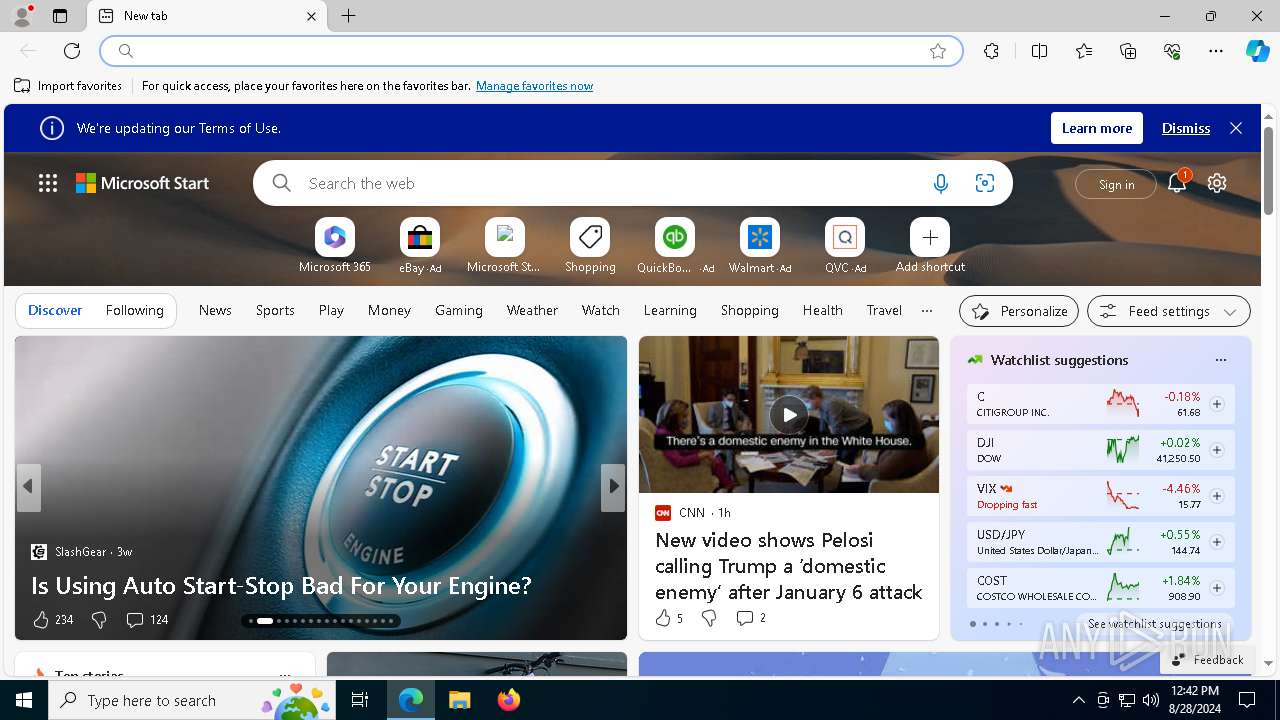Start voice search with the microphone
The width and height of the screenshot is (1280, 720).
[x=940, y=183]
